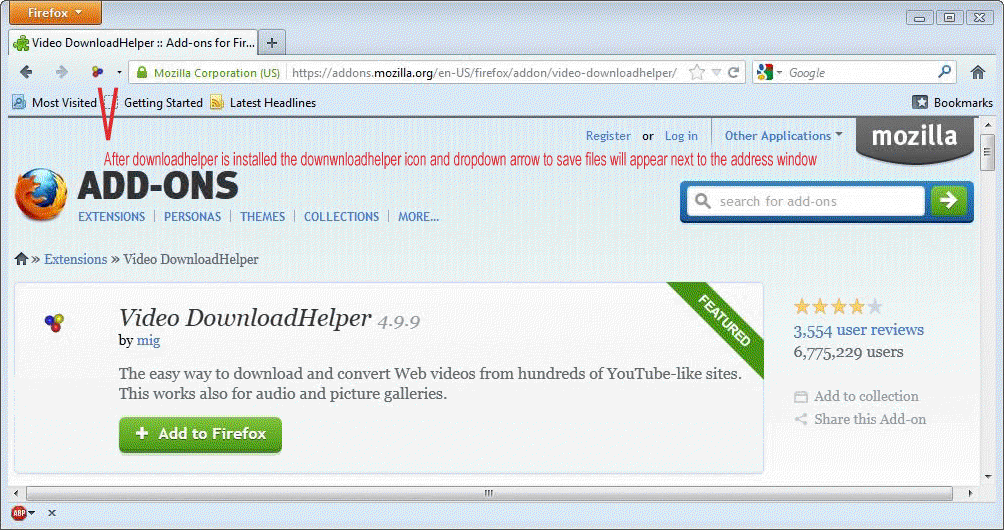Reload the page using the refresh icon

734,73
